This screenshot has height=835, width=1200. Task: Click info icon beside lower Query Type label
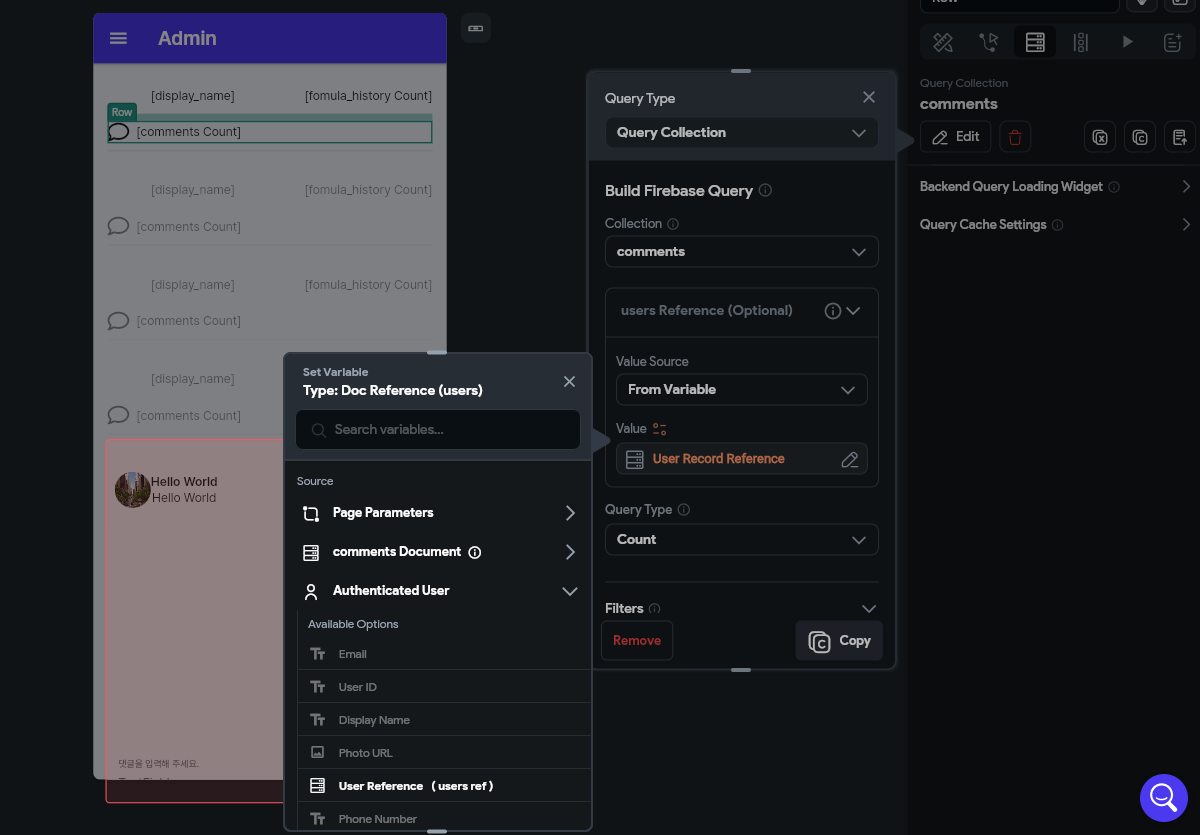[684, 509]
